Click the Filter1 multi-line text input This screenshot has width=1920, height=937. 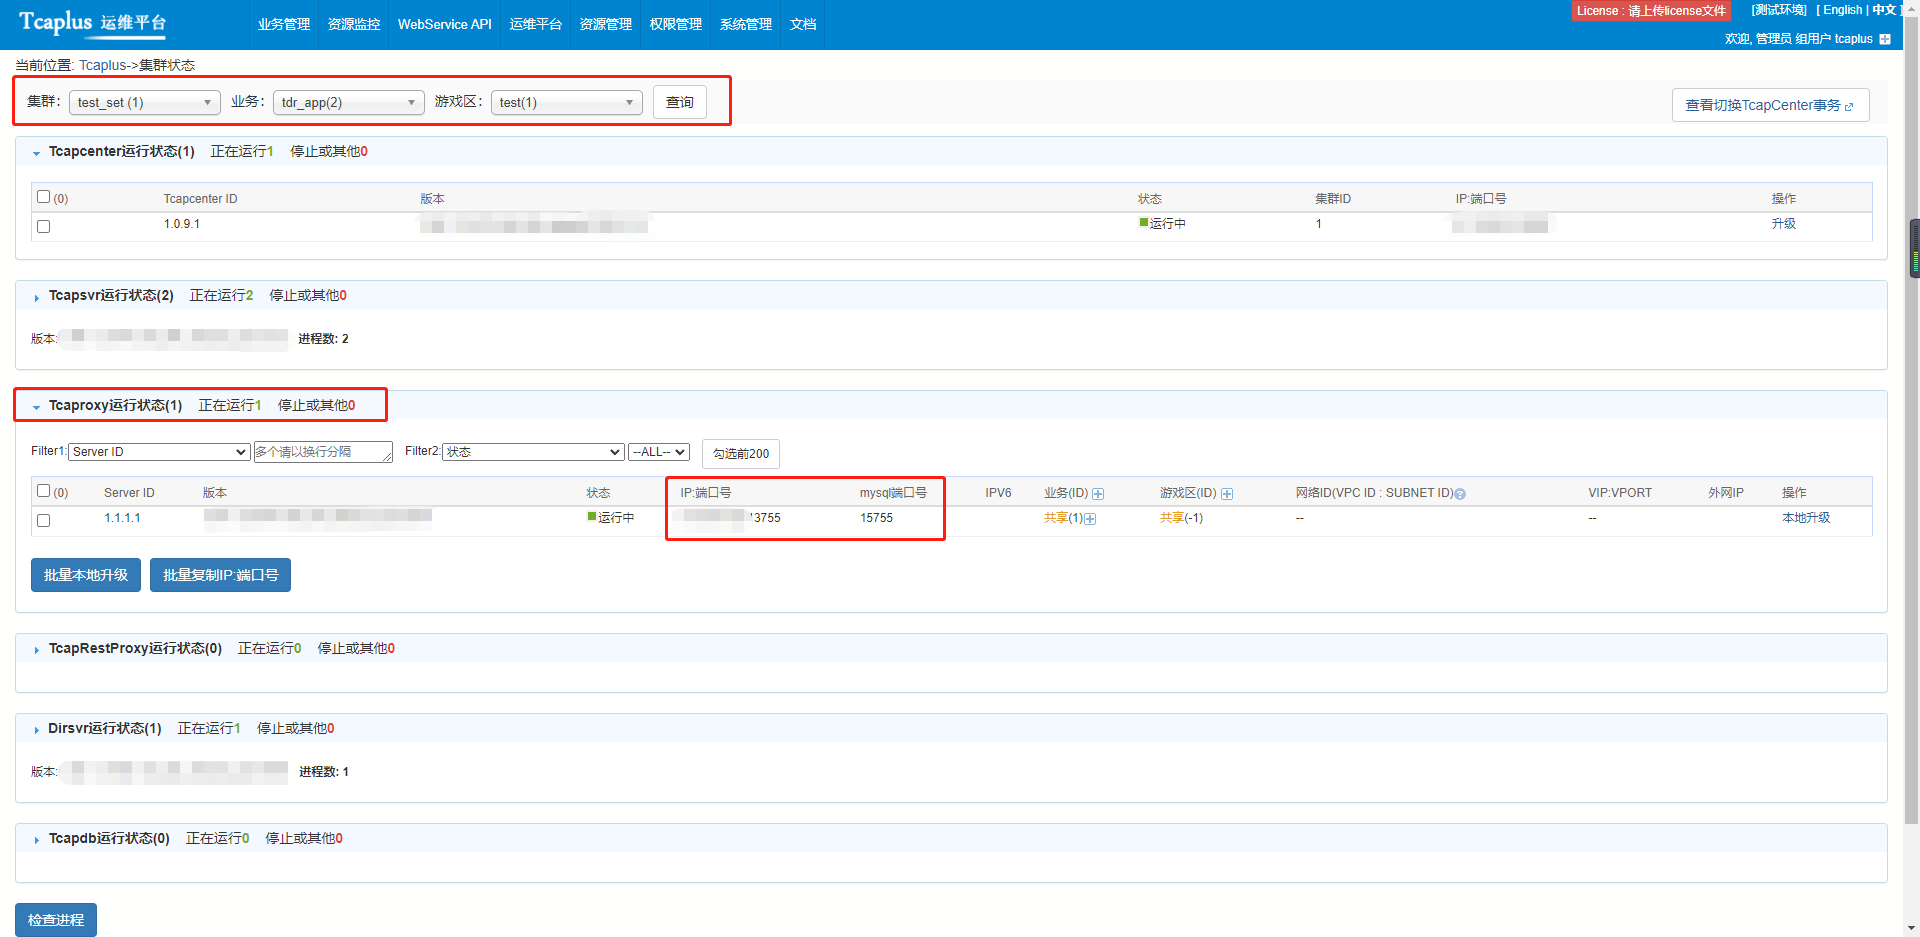click(322, 452)
